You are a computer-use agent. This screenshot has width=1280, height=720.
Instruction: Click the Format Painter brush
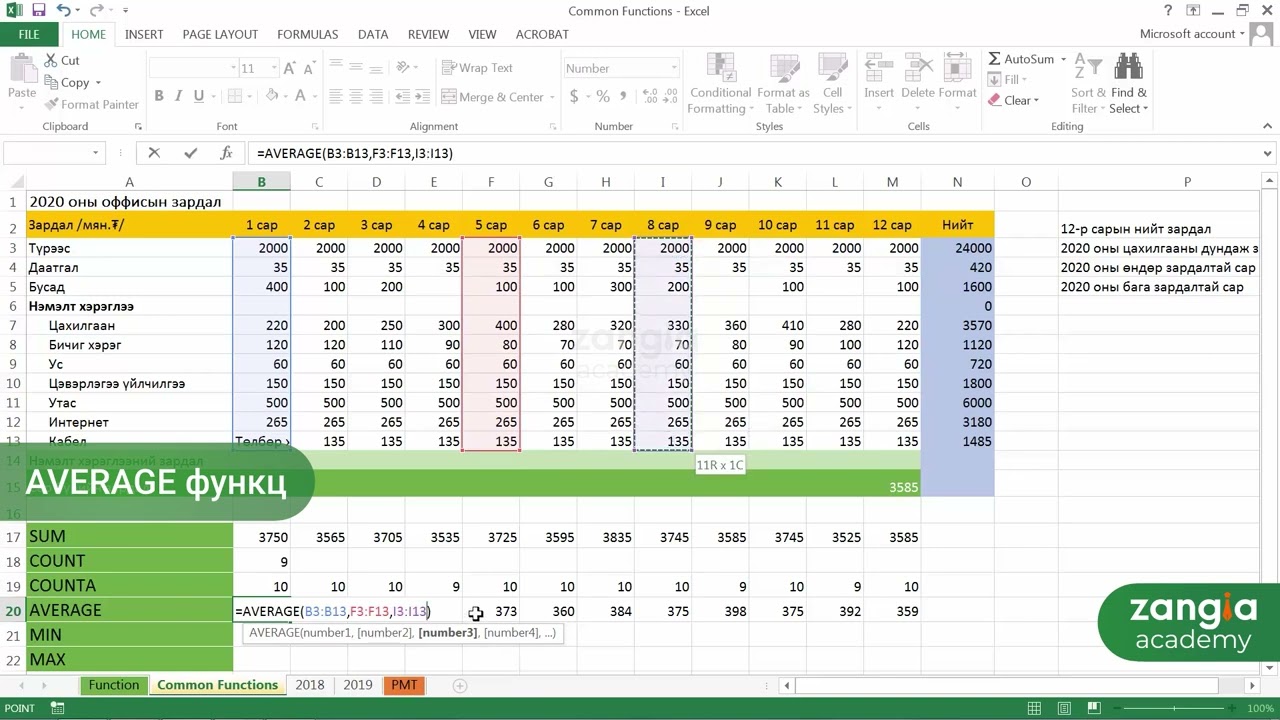tap(51, 104)
